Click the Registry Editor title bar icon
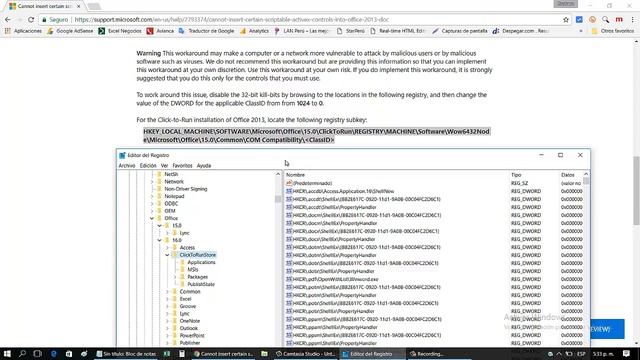This screenshot has width=640, height=360. pyautogui.click(x=122, y=155)
